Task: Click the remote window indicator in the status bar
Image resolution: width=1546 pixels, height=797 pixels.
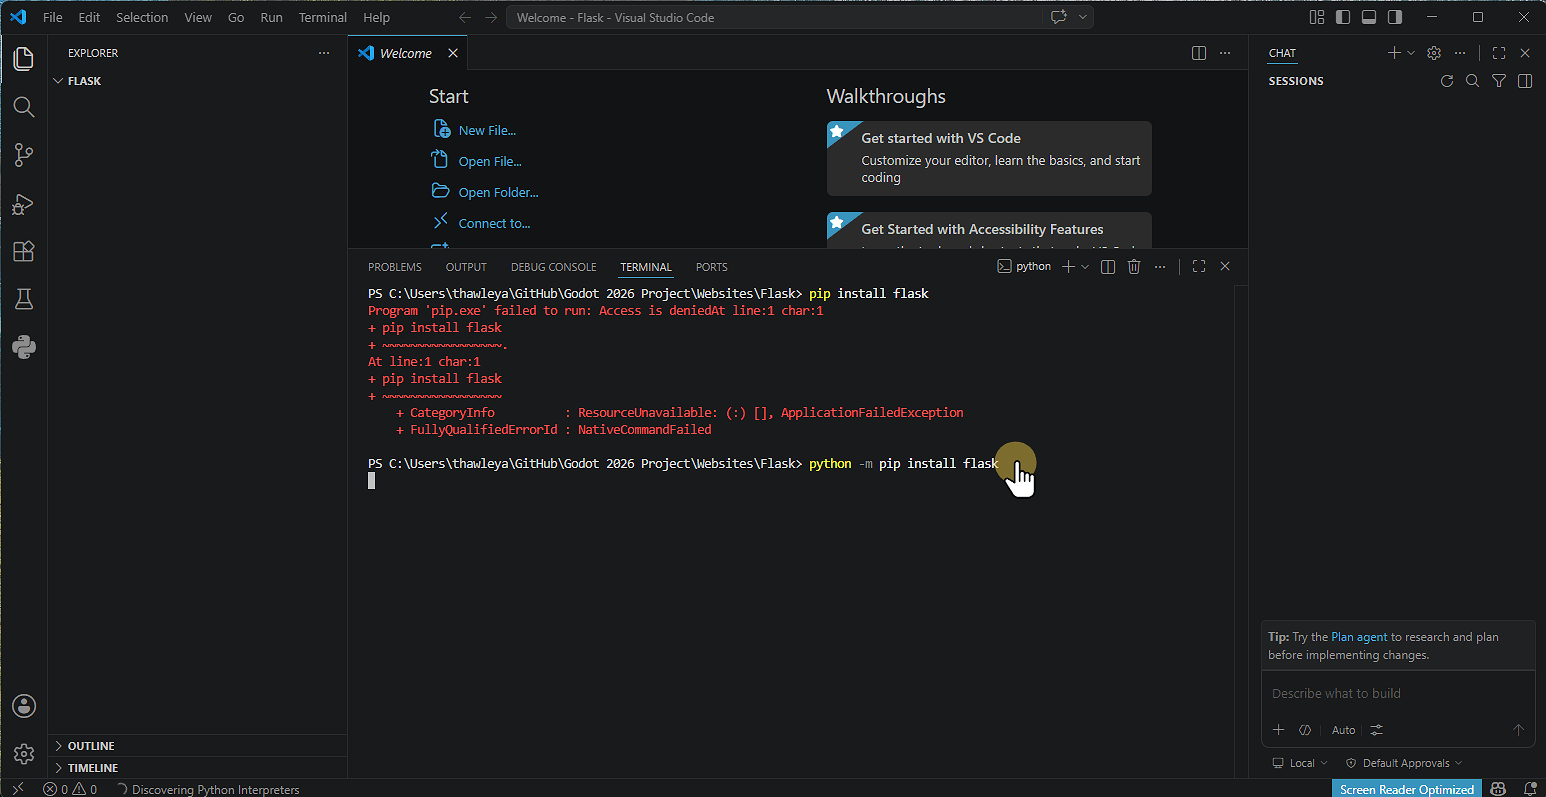Action: pos(17,789)
